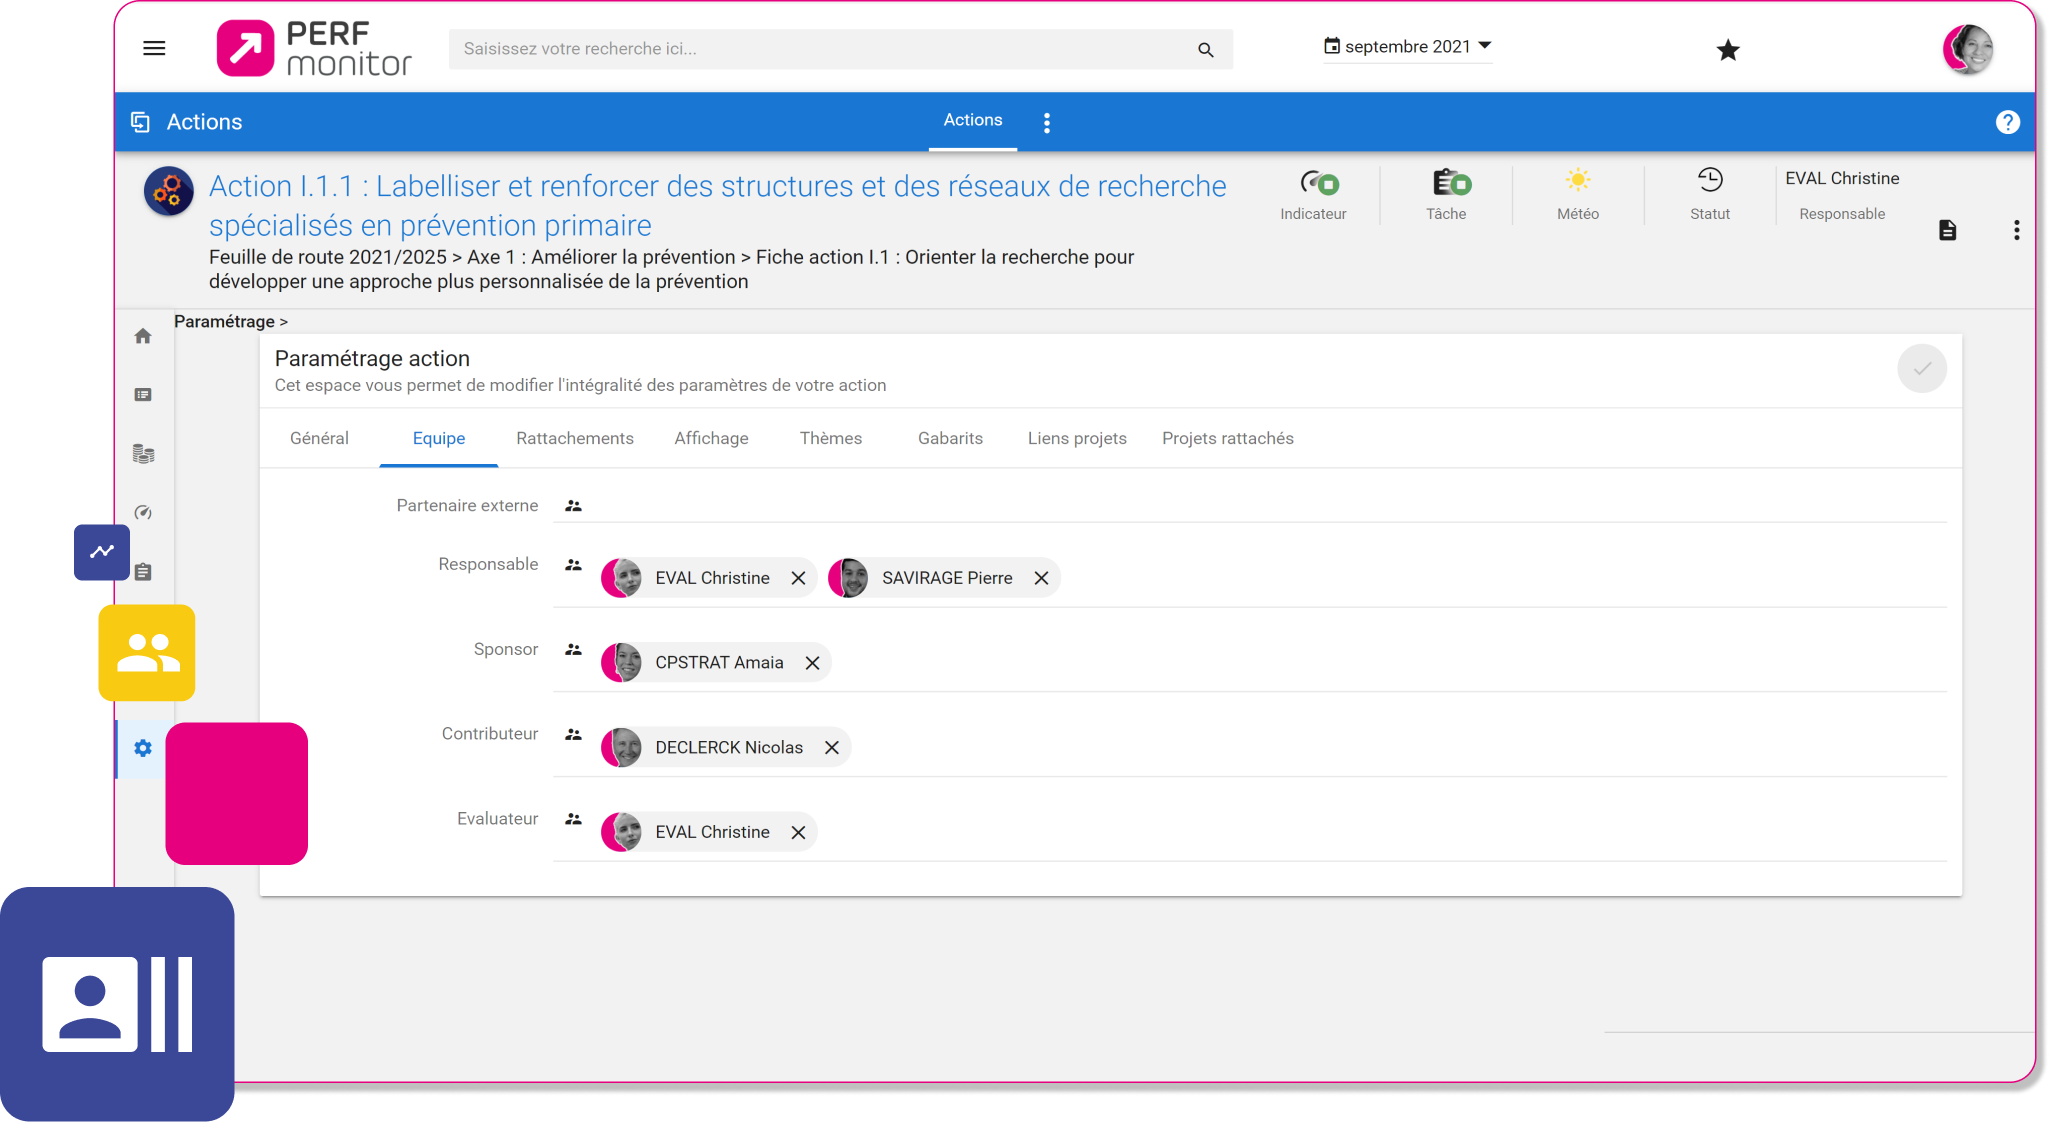Open the clipboard tasks sidebar icon
The height and width of the screenshot is (1122, 2049).
point(143,572)
